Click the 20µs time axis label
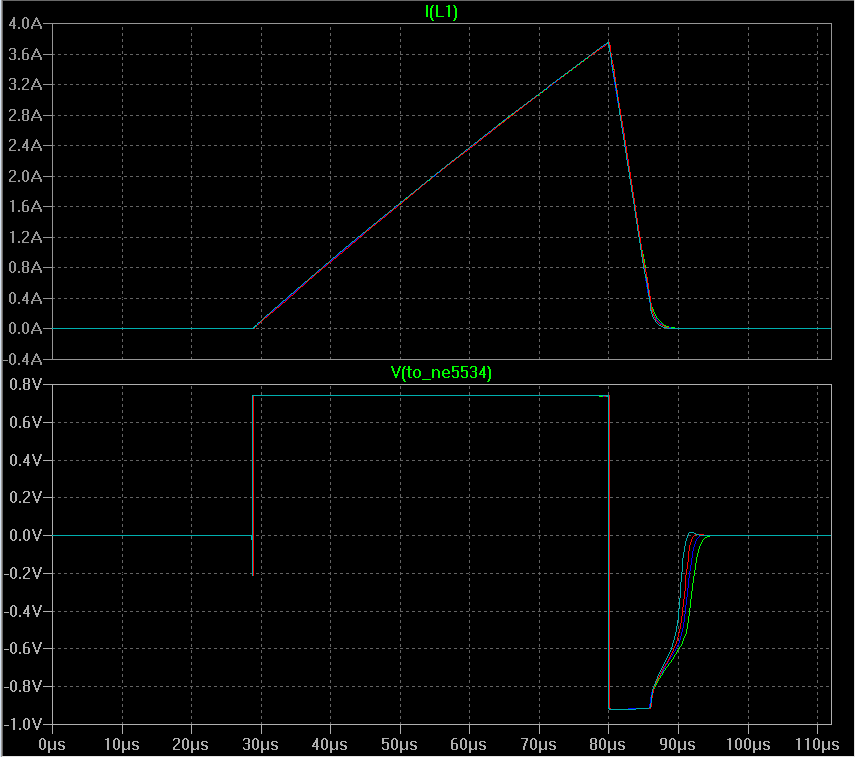The width and height of the screenshot is (856, 757). coord(191,744)
